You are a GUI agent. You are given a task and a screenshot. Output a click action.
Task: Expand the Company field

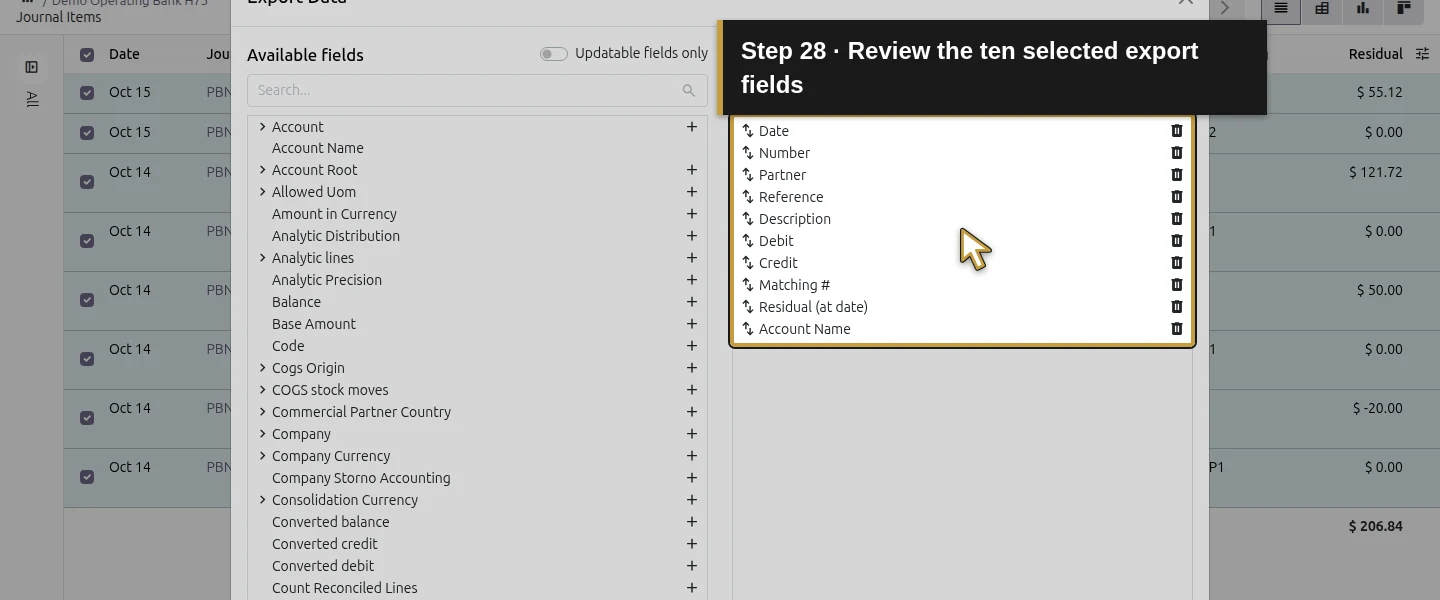click(x=262, y=434)
